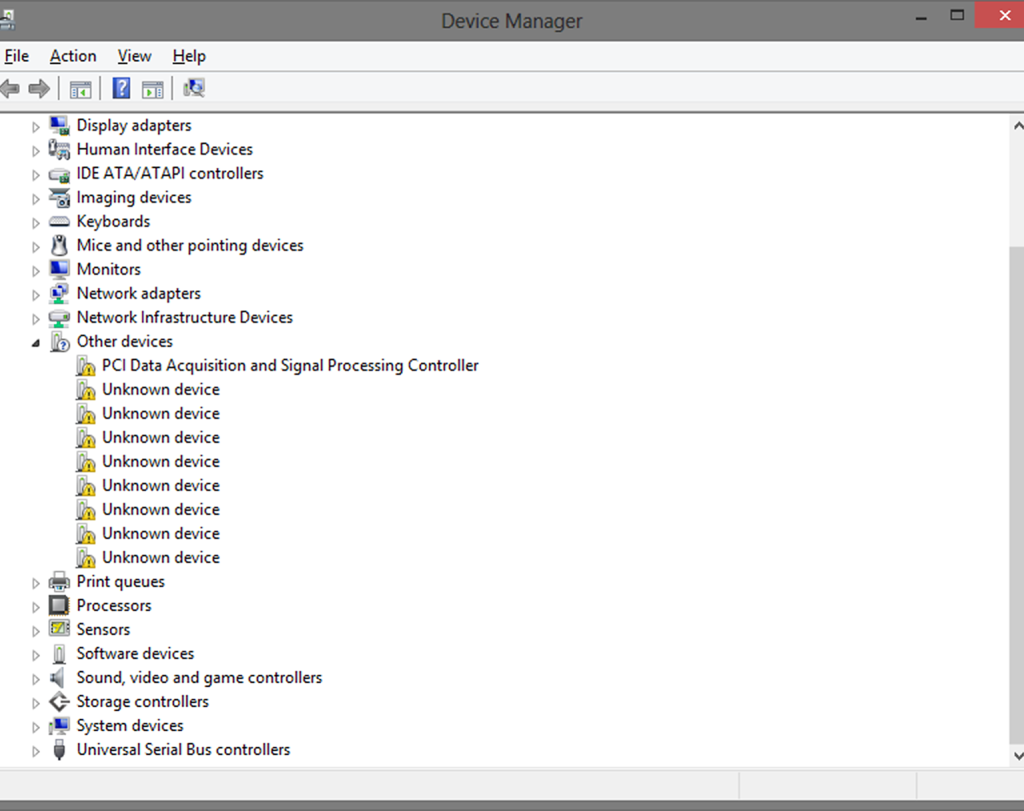1024x811 pixels.
Task: Expand the Monitors node
Action: pyautogui.click(x=36, y=271)
